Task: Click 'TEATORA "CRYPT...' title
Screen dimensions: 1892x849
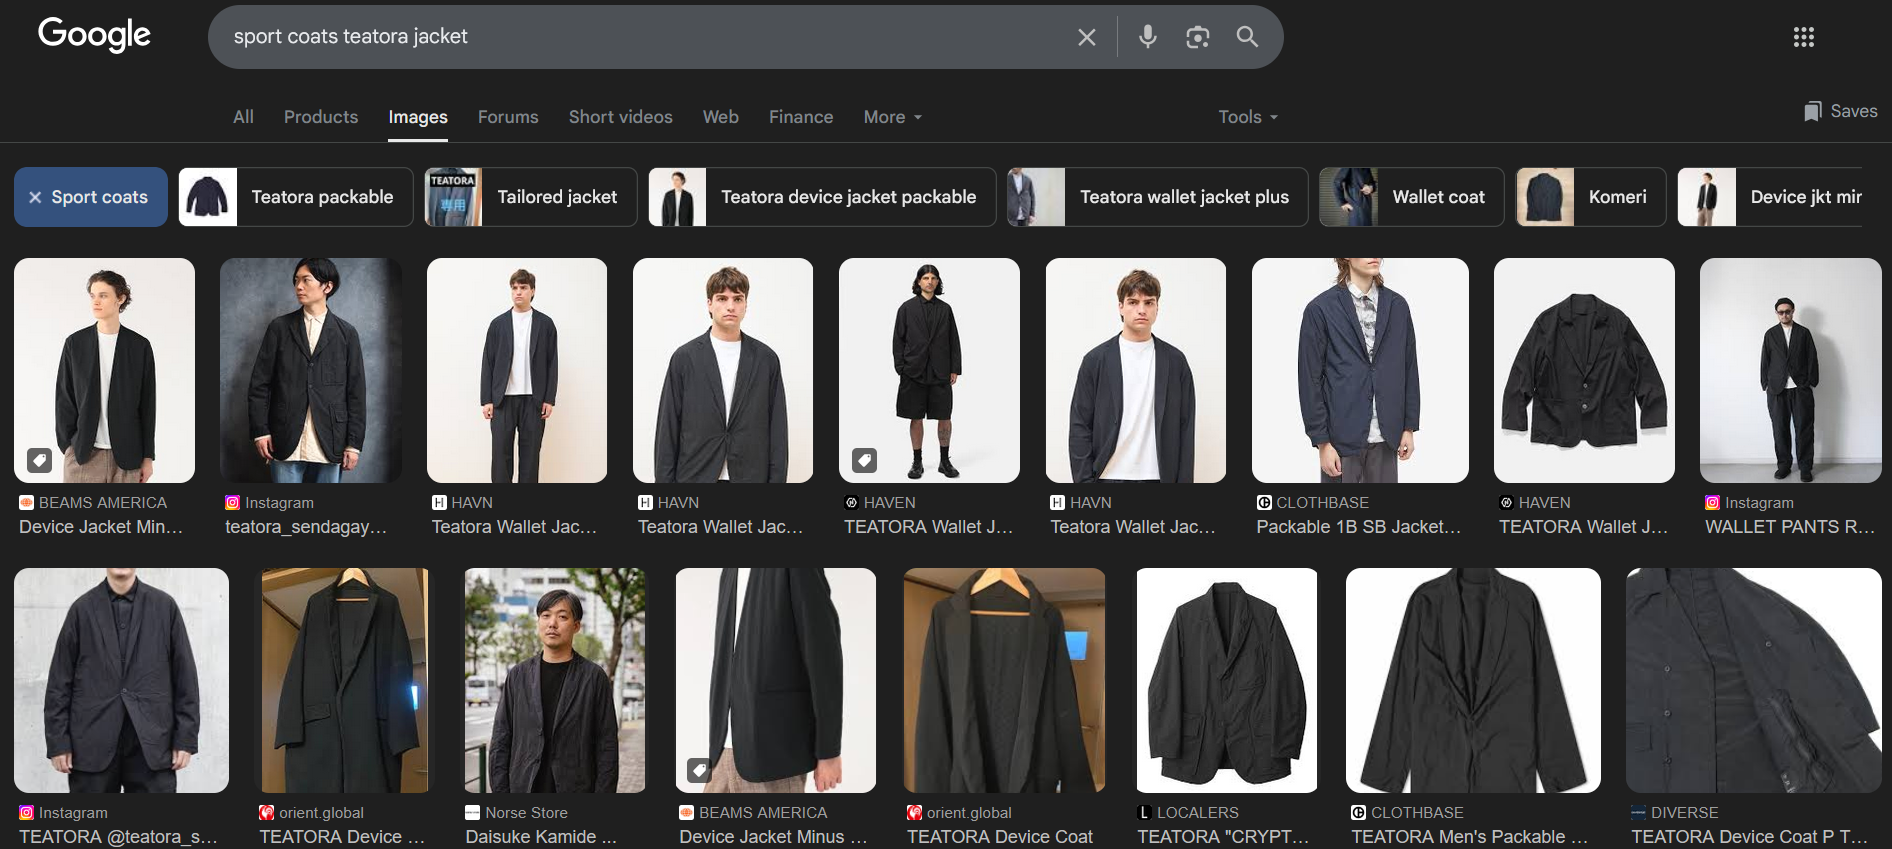Action: click(x=1223, y=837)
